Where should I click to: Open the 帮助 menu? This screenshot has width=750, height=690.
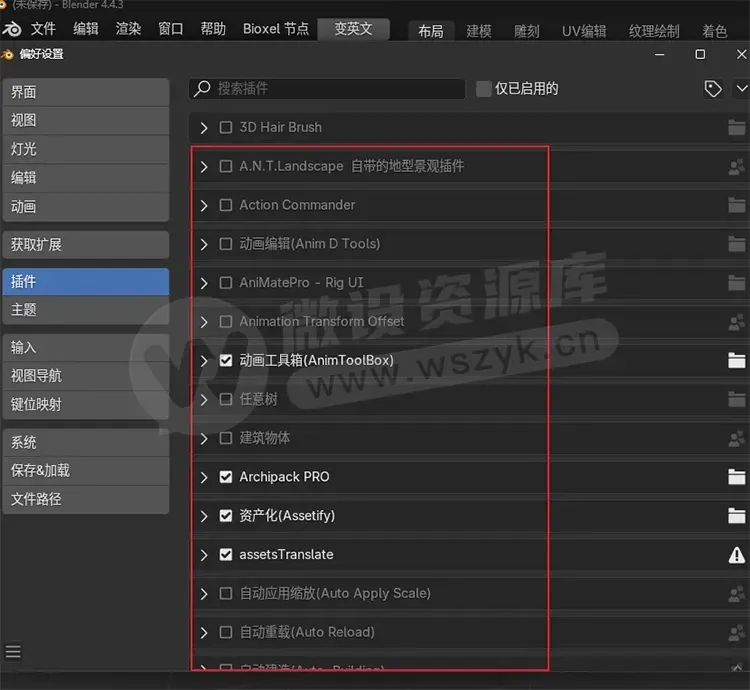213,29
